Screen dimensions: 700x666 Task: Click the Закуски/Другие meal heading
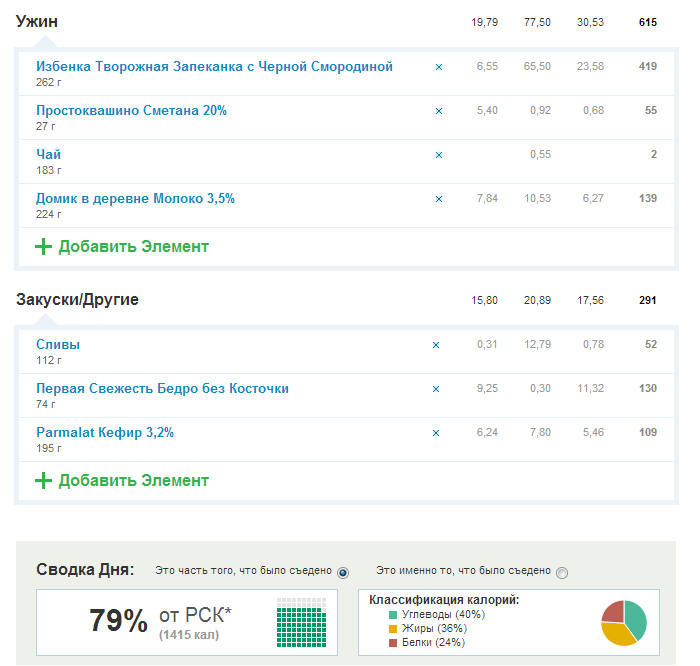point(77,300)
